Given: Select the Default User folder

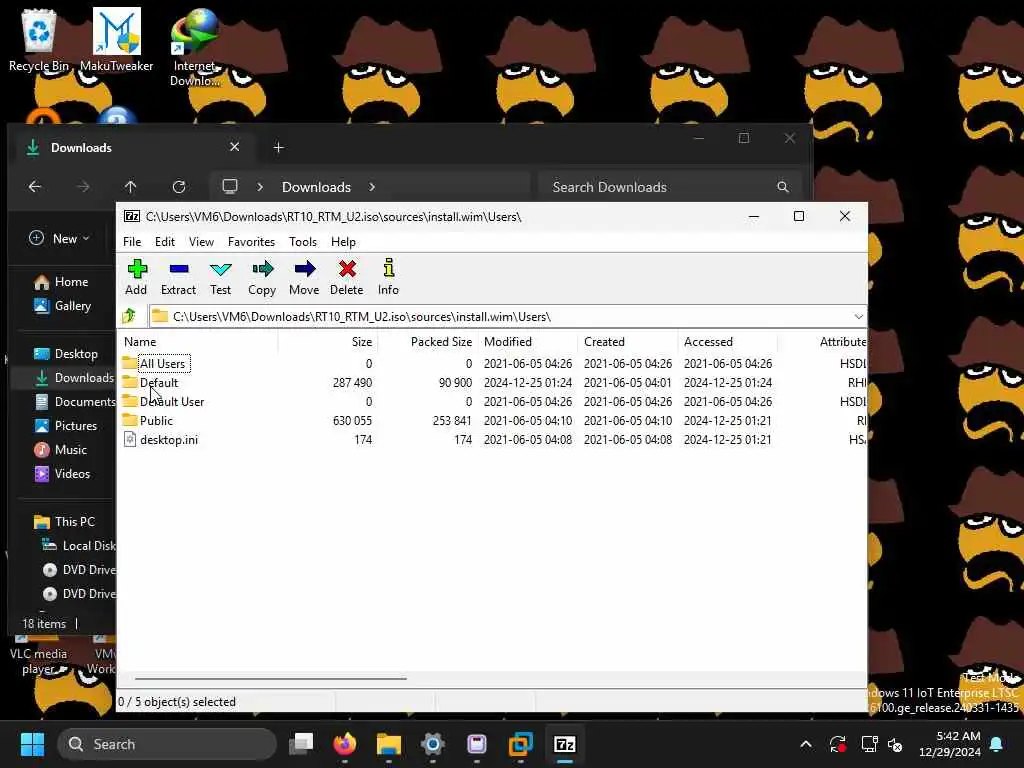Looking at the screenshot, I should (x=172, y=402).
